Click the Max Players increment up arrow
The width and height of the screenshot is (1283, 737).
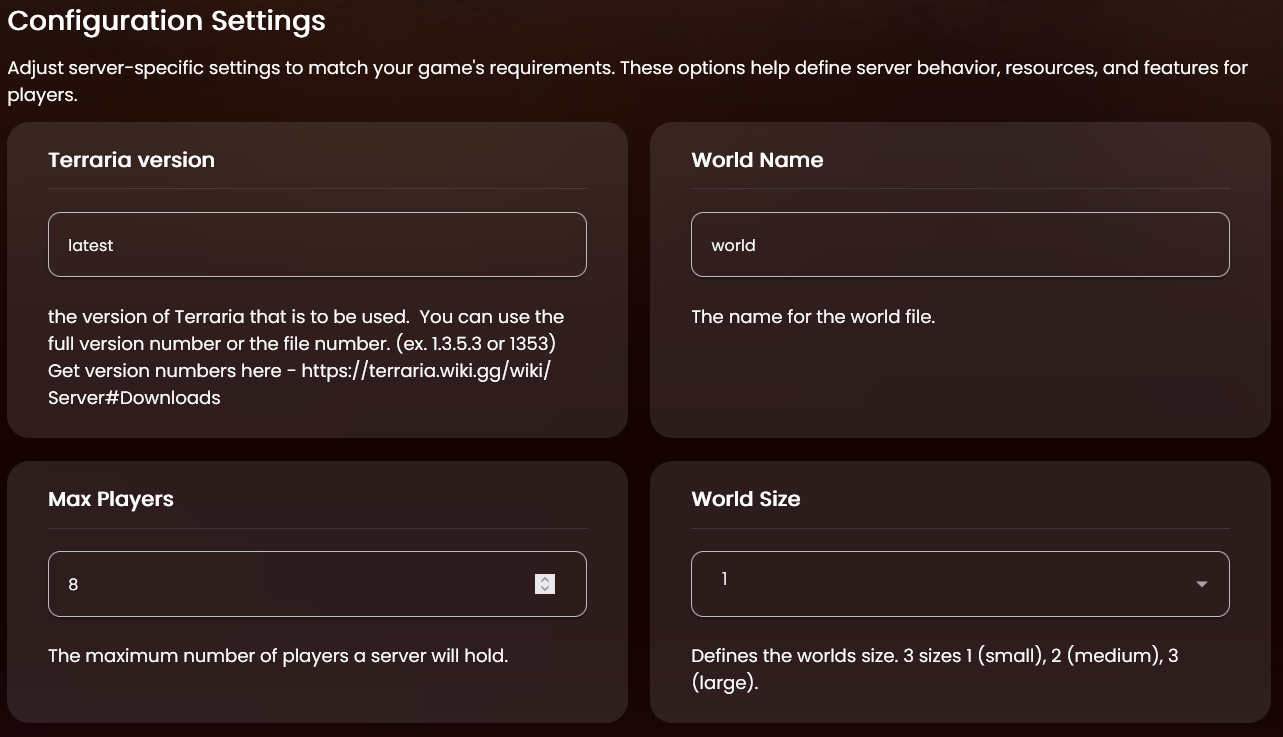(x=545, y=579)
